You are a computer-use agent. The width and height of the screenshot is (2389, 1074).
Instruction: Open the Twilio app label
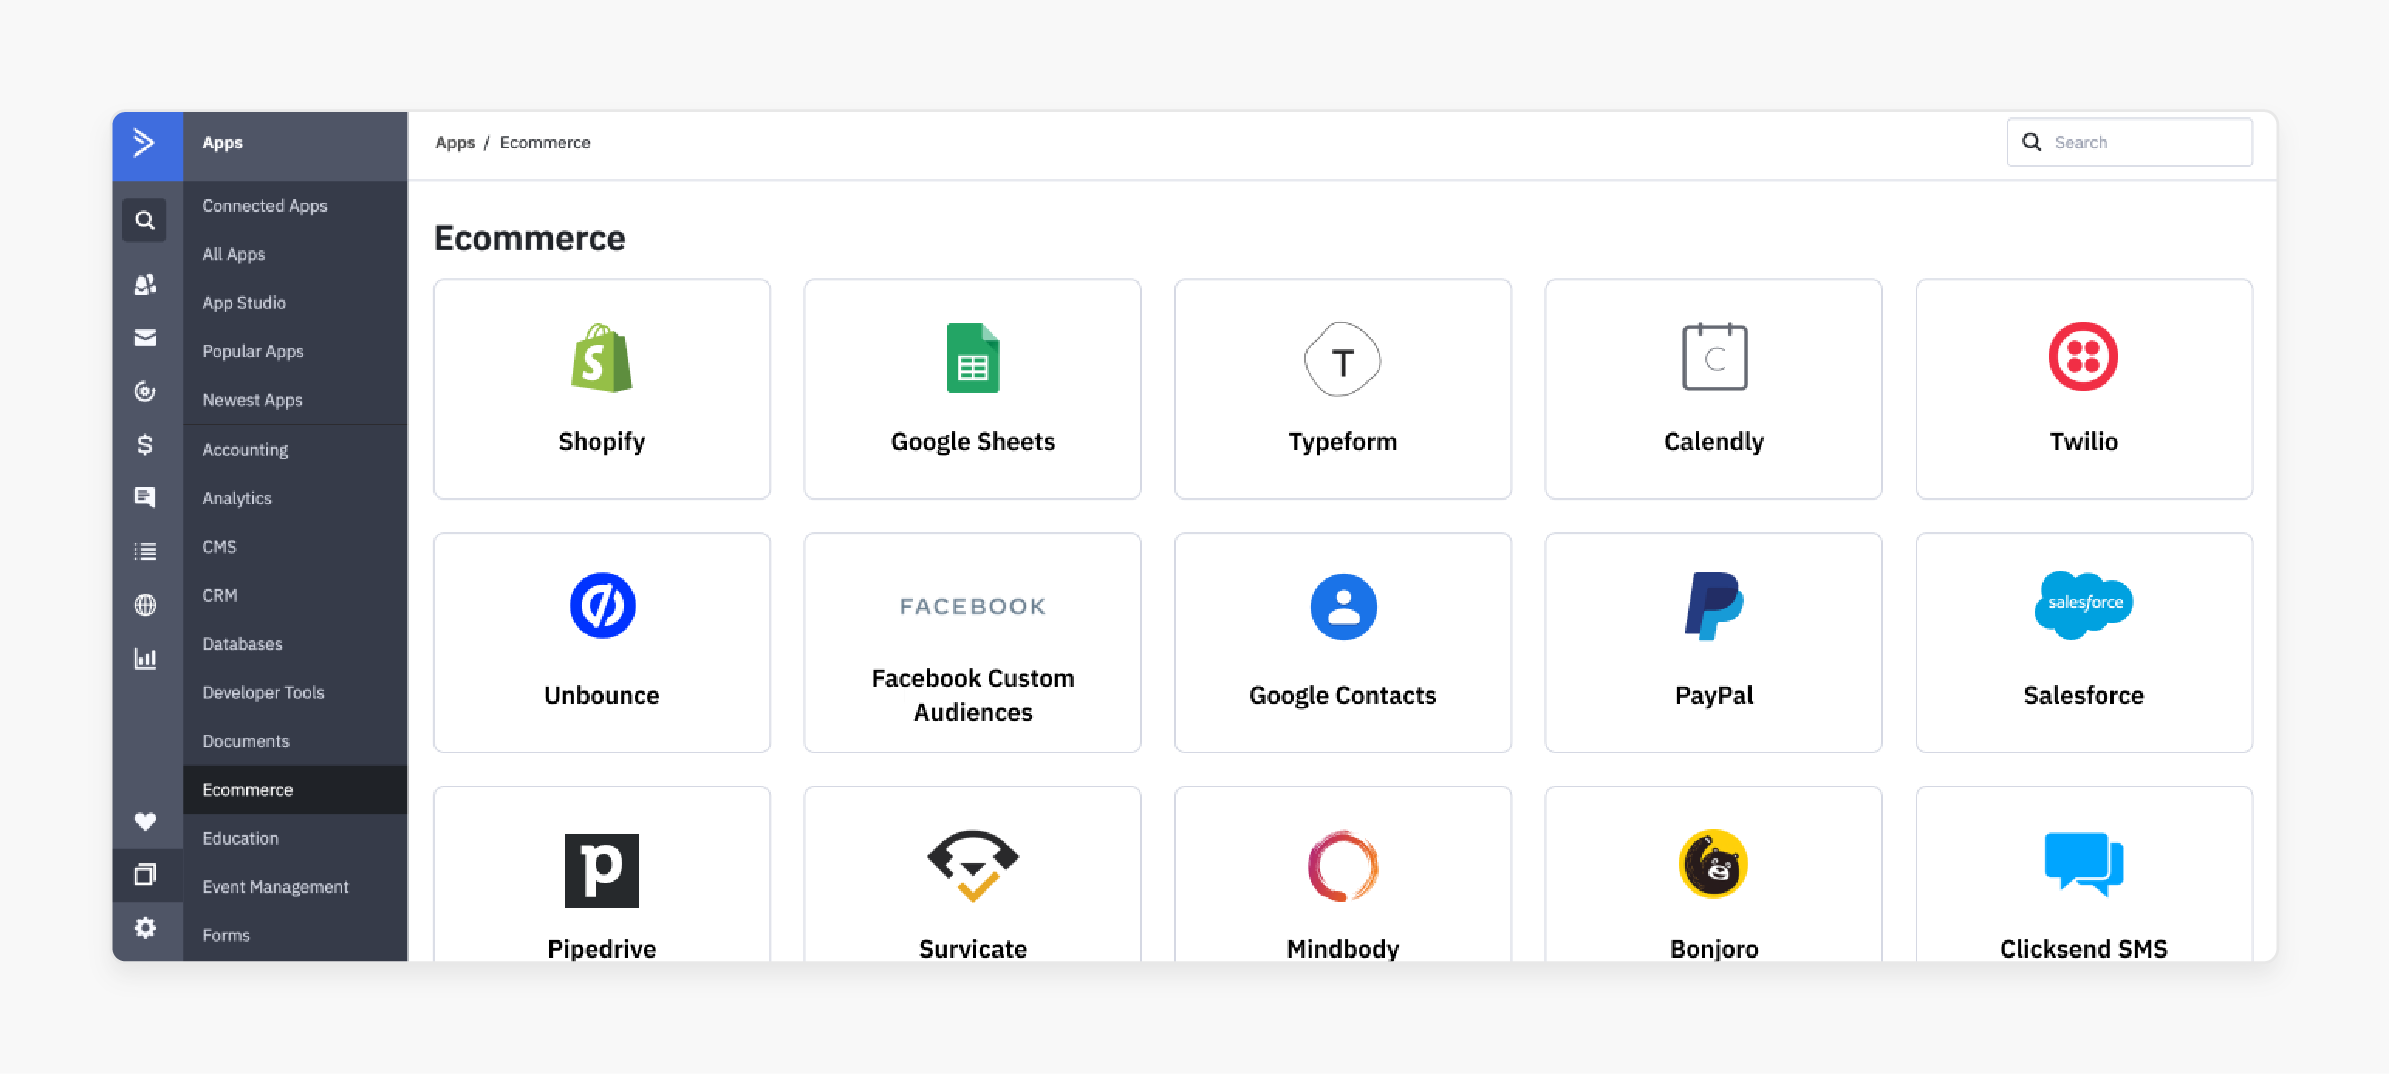(2084, 442)
